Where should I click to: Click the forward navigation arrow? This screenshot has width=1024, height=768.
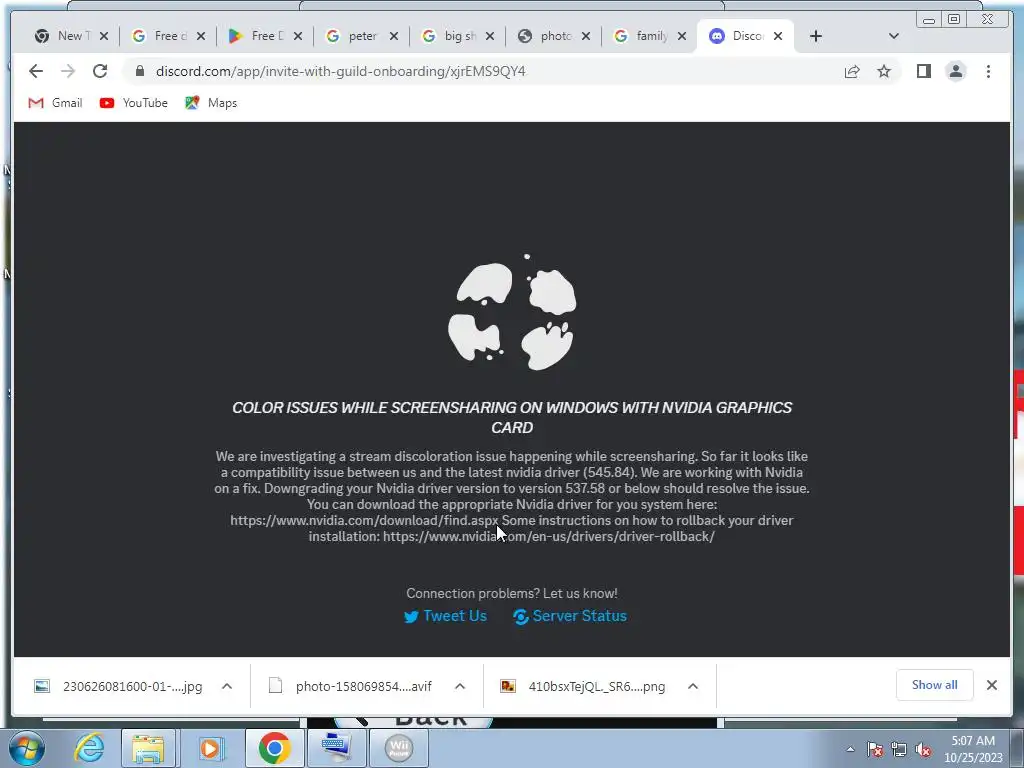pos(68,71)
